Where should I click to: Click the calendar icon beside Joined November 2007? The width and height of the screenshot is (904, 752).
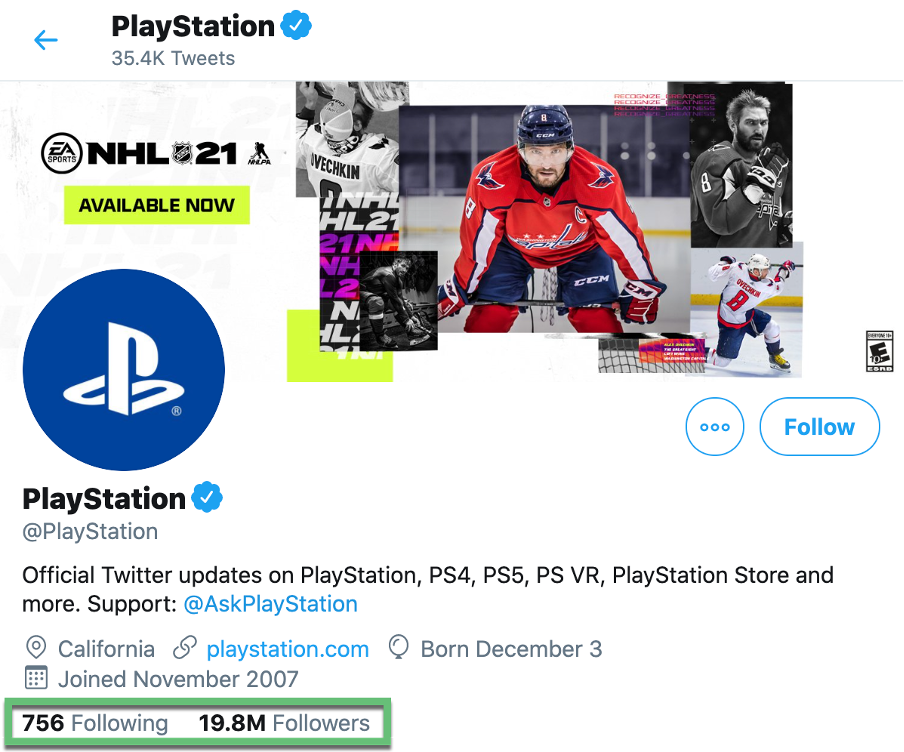click(36, 679)
